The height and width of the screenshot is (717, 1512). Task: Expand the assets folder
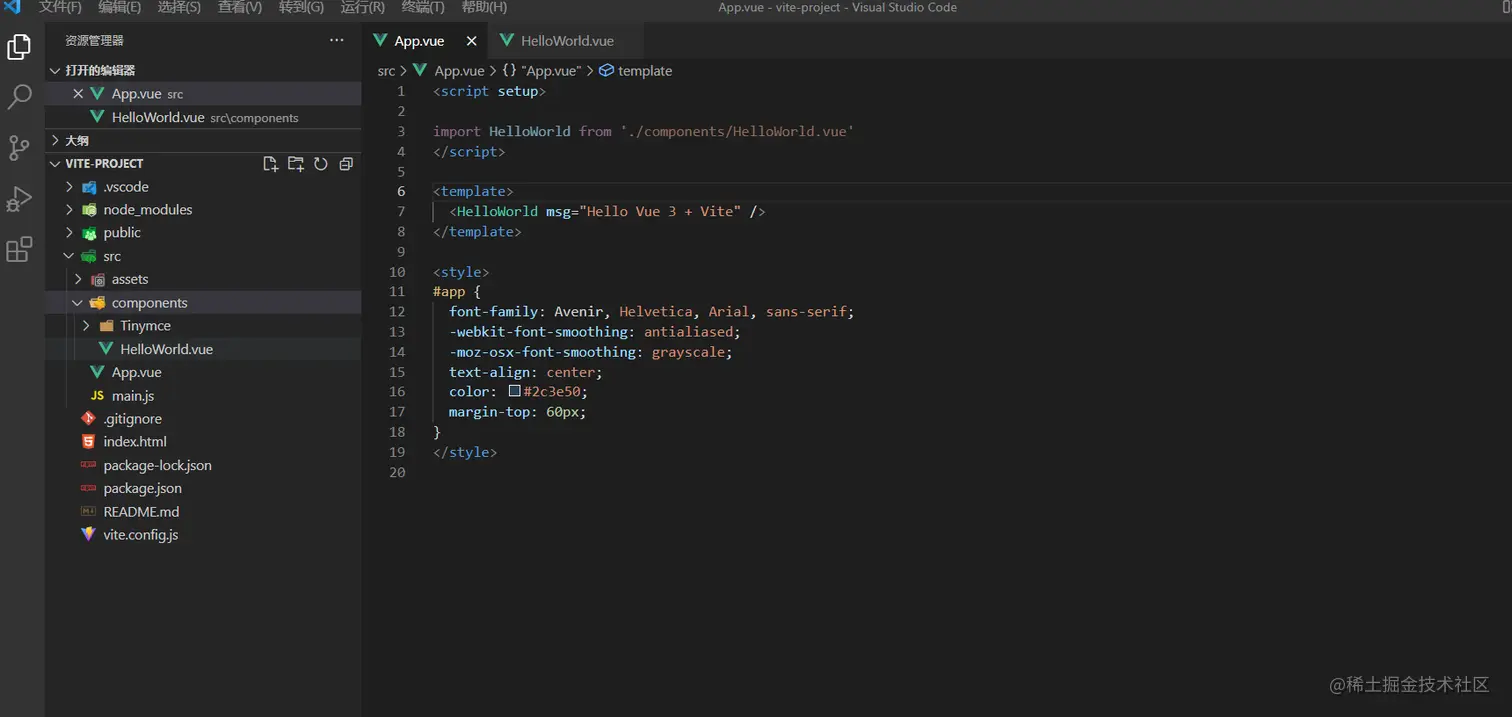tap(78, 280)
